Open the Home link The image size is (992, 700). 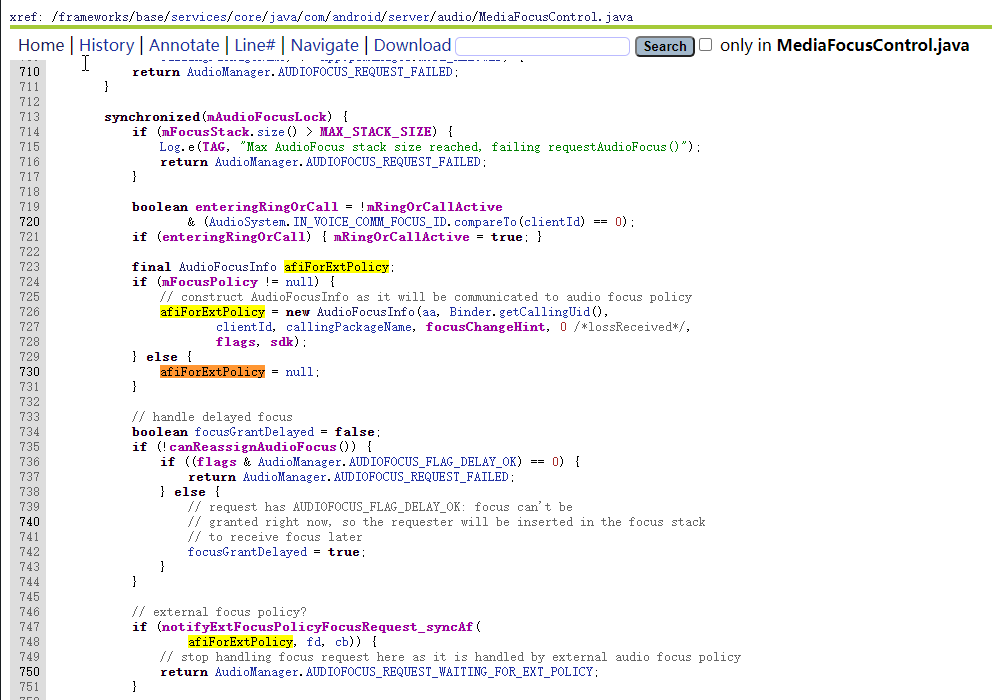(x=41, y=46)
